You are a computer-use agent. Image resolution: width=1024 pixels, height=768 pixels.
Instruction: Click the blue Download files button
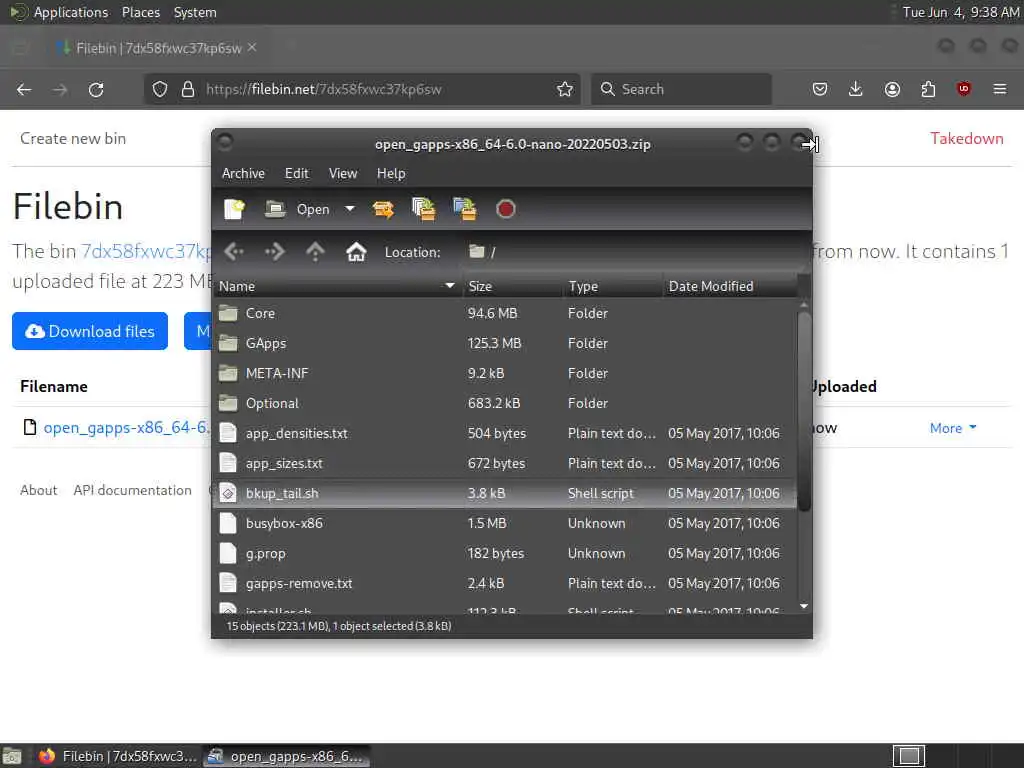click(90, 331)
